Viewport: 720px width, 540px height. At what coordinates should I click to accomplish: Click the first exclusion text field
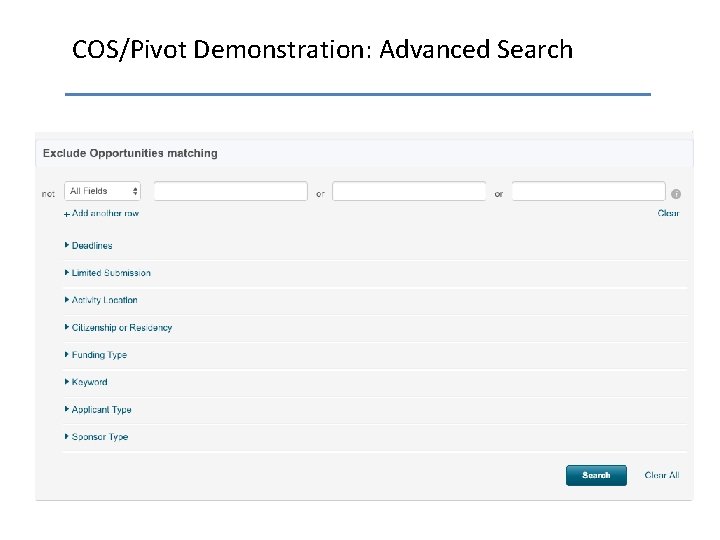click(x=231, y=191)
